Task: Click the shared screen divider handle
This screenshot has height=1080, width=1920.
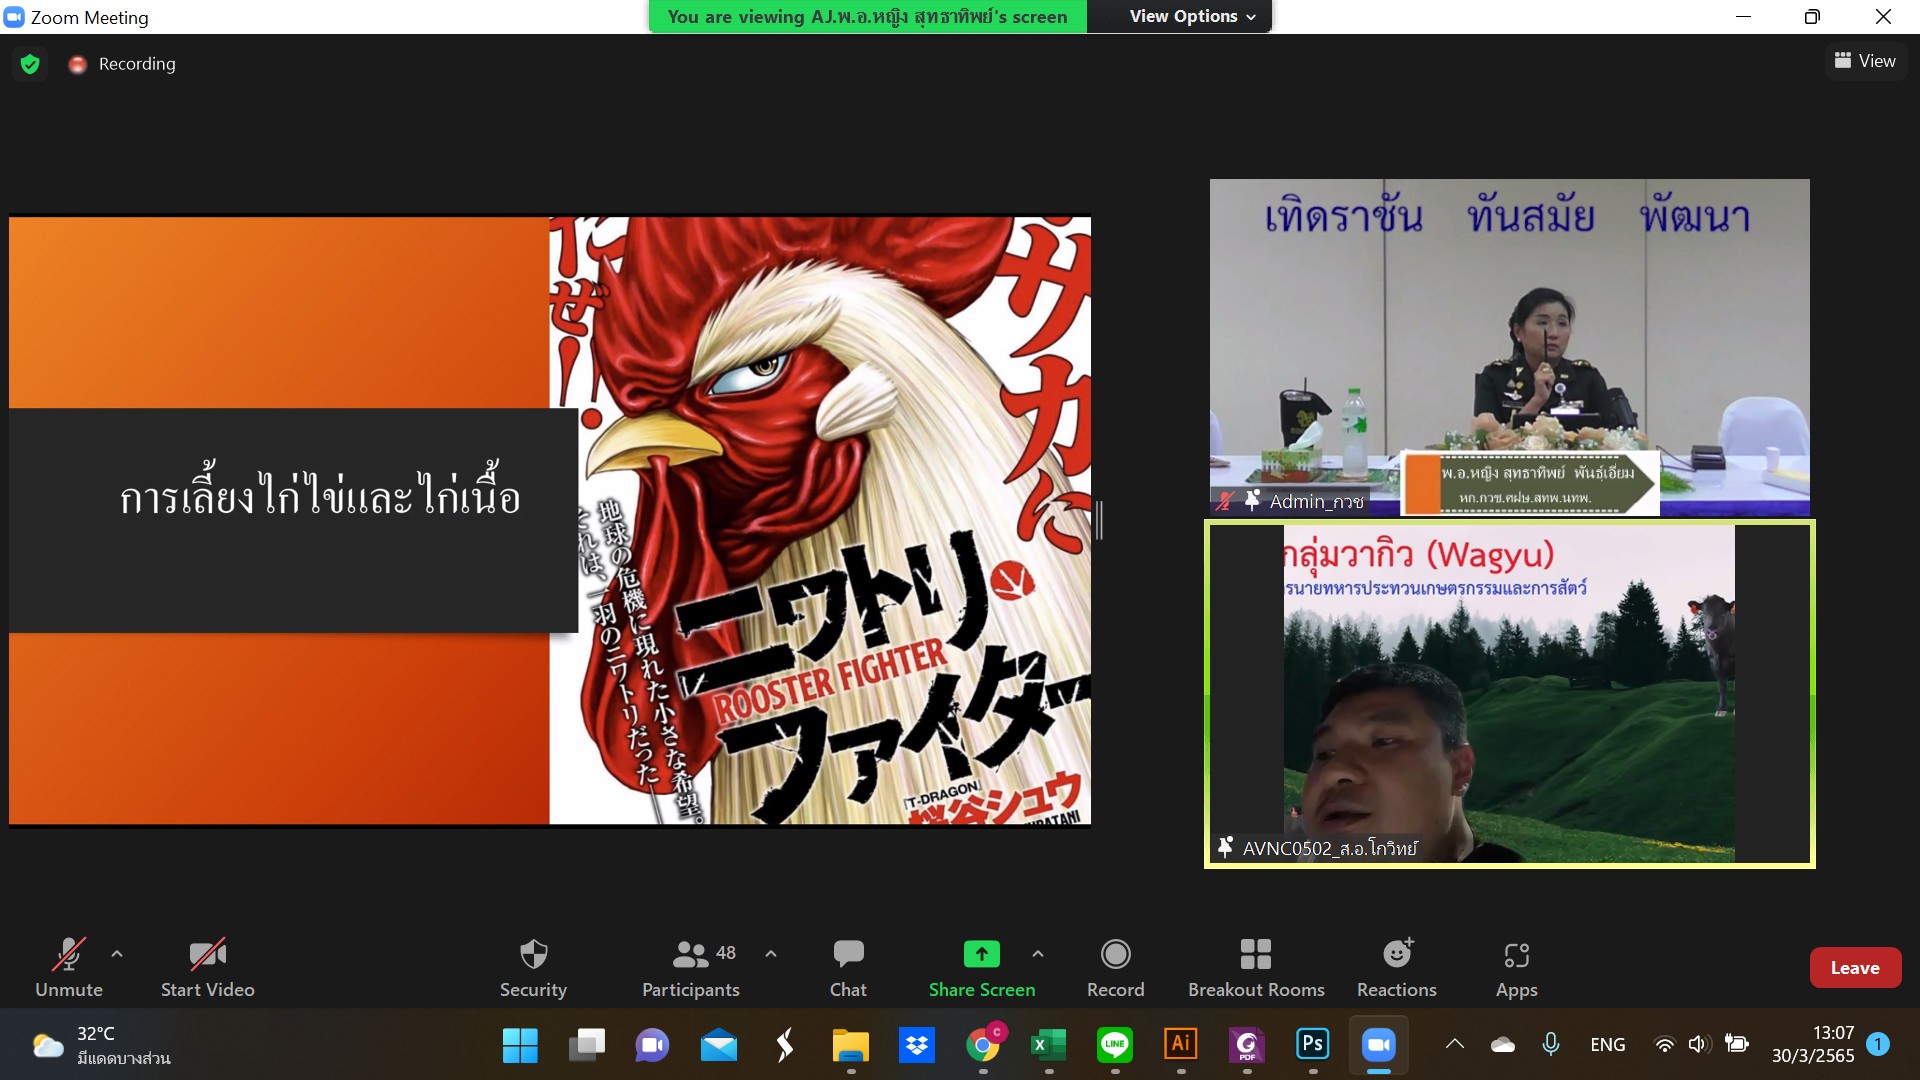Action: click(1099, 520)
